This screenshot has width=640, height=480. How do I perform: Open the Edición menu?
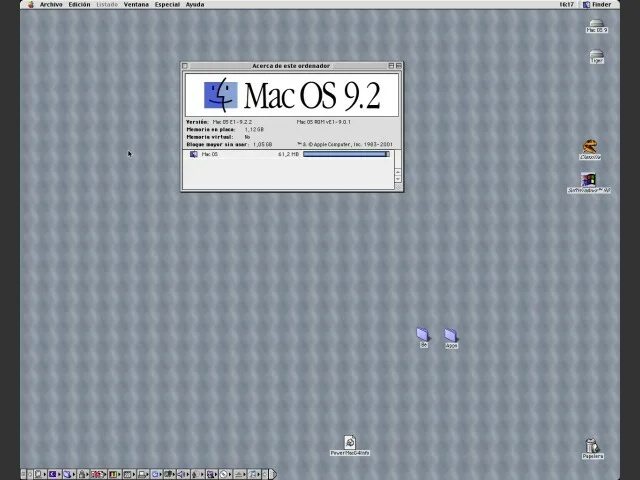79,4
